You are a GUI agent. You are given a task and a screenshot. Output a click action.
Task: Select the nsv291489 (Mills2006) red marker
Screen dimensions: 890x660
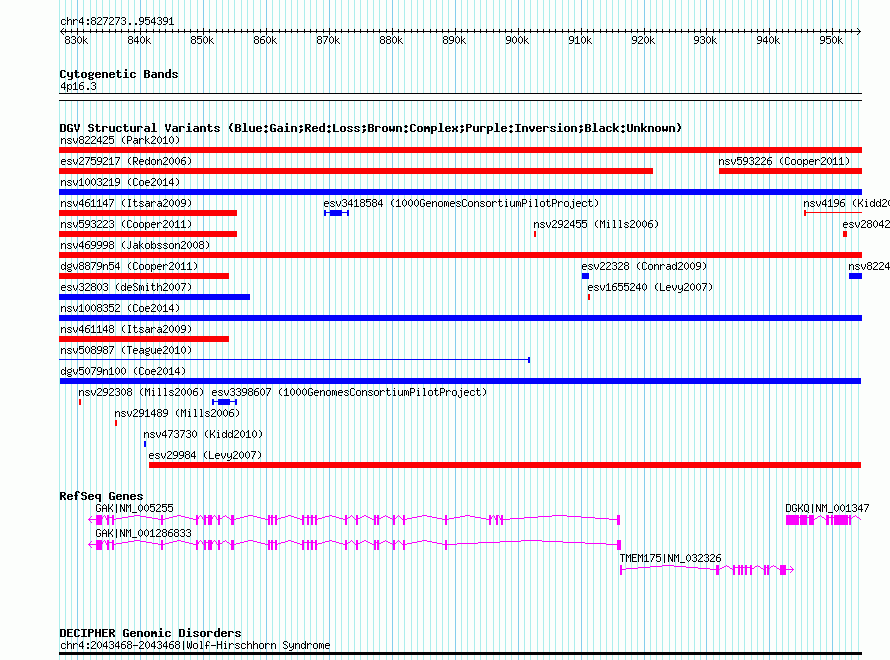click(x=116, y=423)
